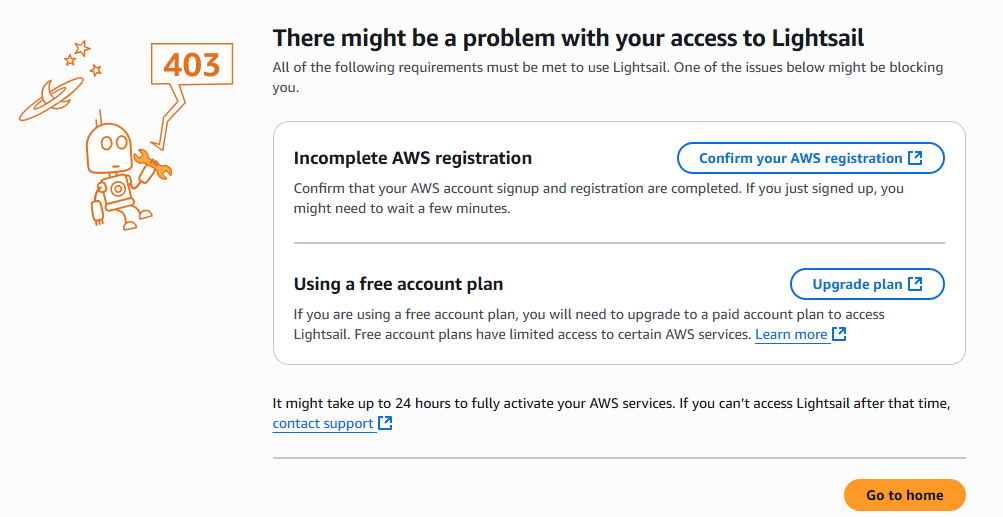Image resolution: width=1003 pixels, height=517 pixels.
Task: Click the 24 hours activation notice text
Action: click(x=610, y=404)
